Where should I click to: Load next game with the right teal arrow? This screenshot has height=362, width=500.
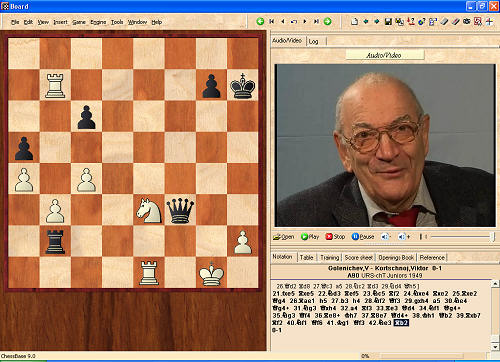[x=377, y=22]
